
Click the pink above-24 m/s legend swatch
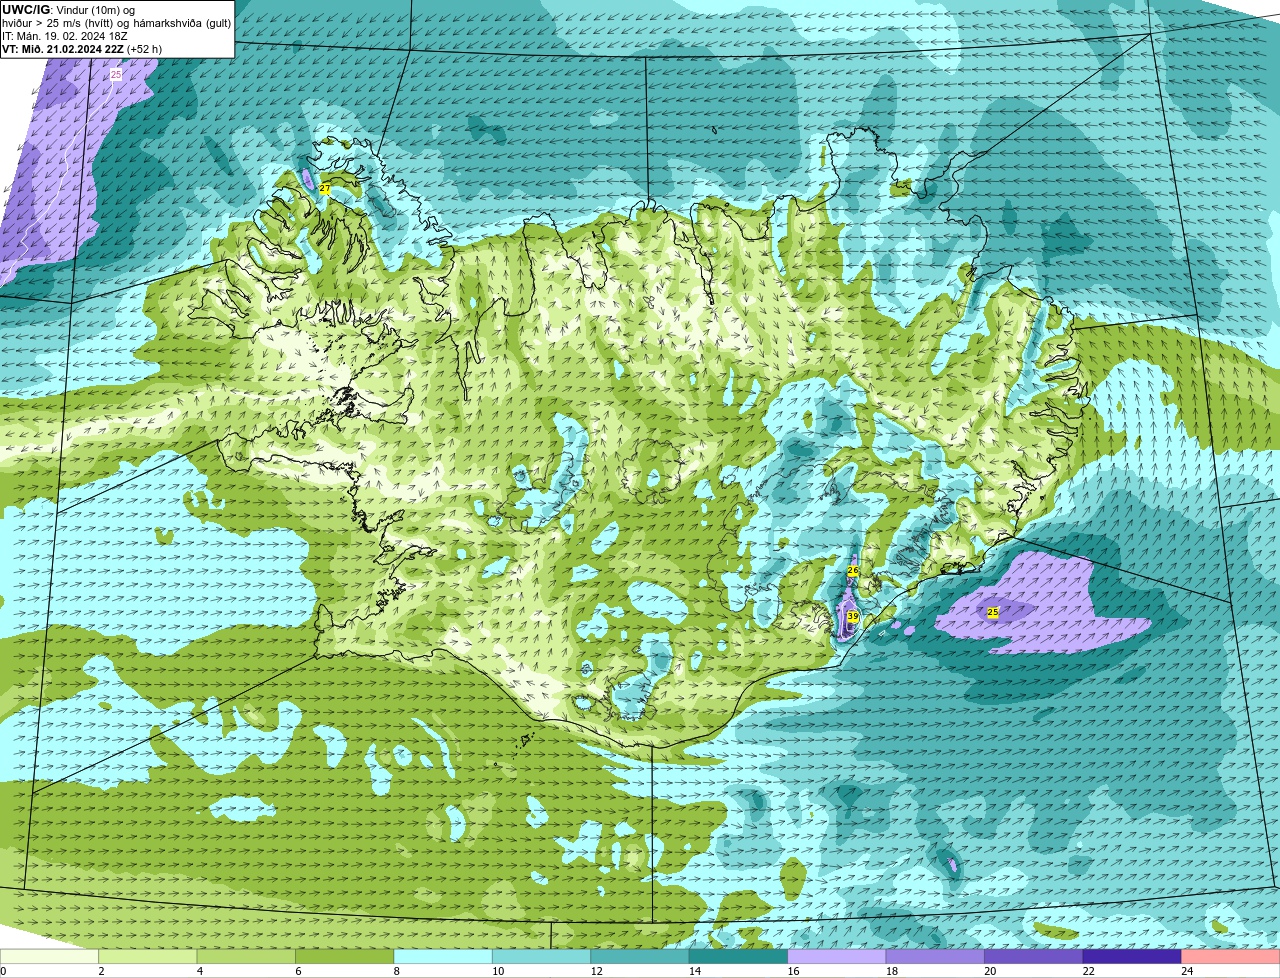(1231, 957)
